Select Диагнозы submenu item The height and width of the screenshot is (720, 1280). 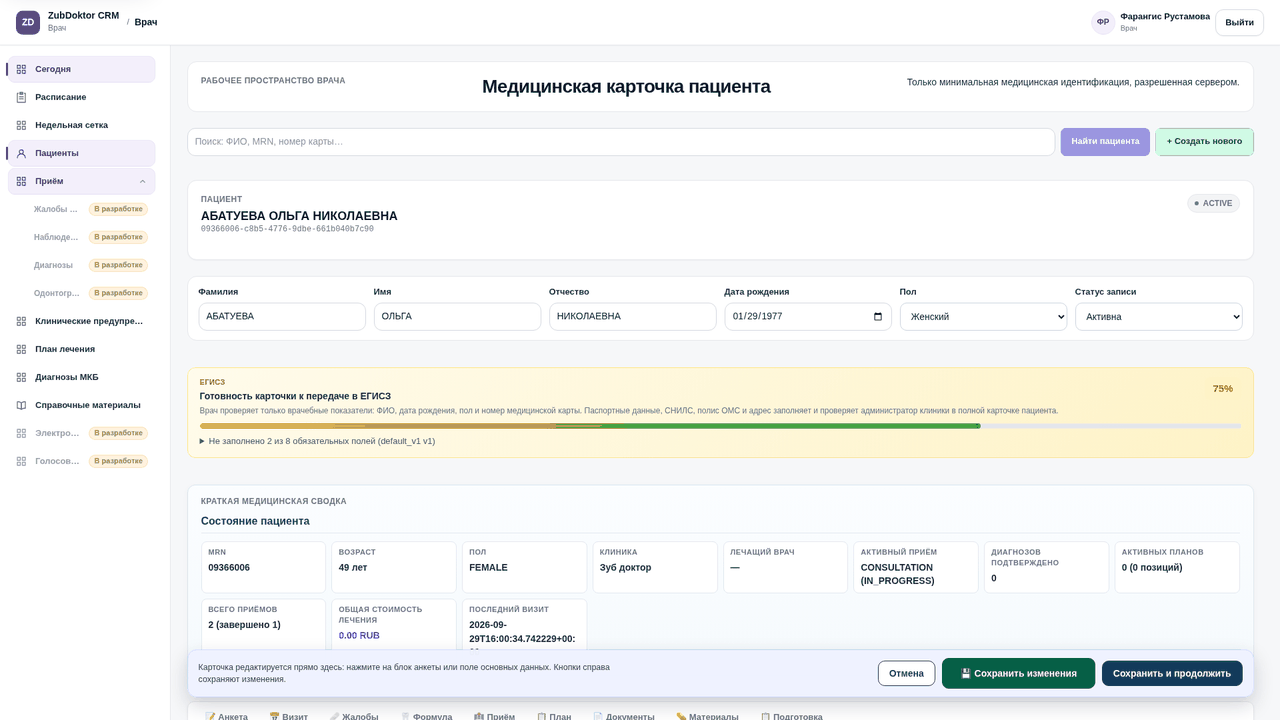pyautogui.click(x=90, y=265)
